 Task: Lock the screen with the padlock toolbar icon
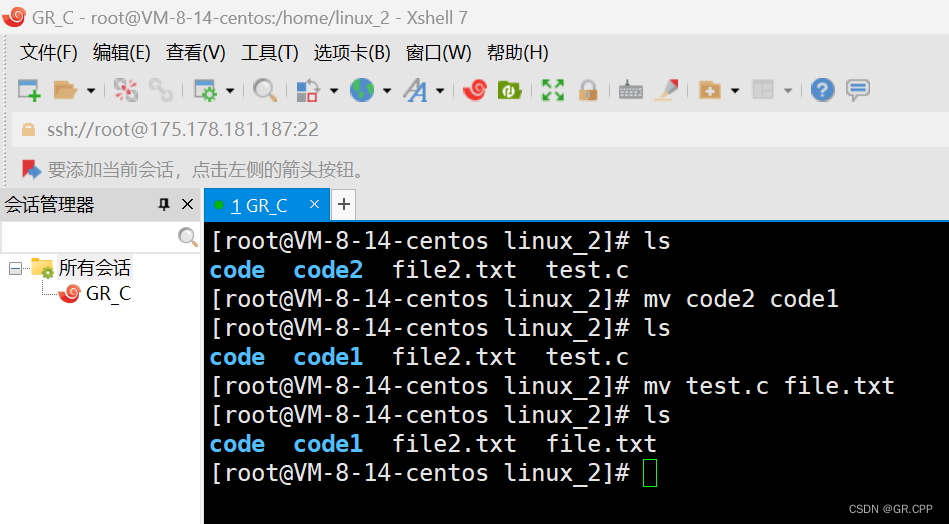point(588,91)
